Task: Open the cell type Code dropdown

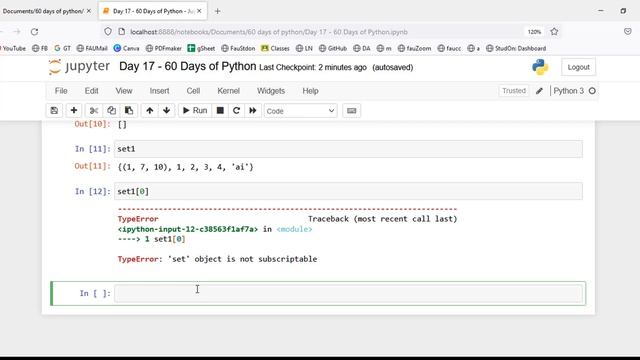Action: point(300,111)
